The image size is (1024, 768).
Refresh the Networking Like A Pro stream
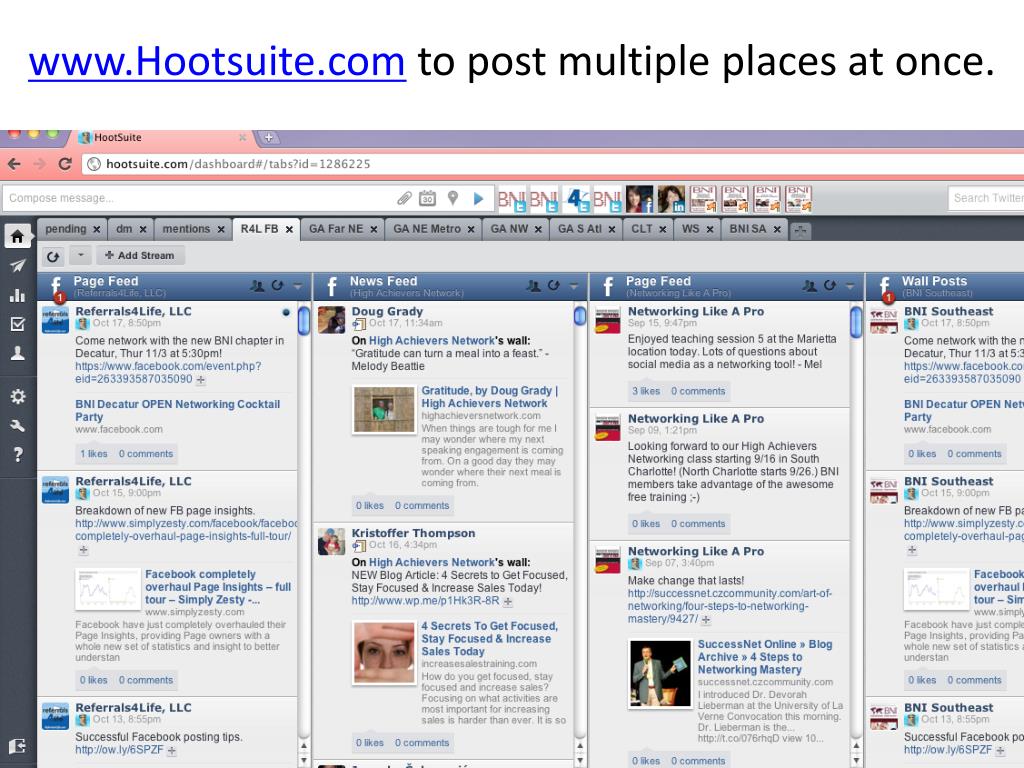coord(830,285)
